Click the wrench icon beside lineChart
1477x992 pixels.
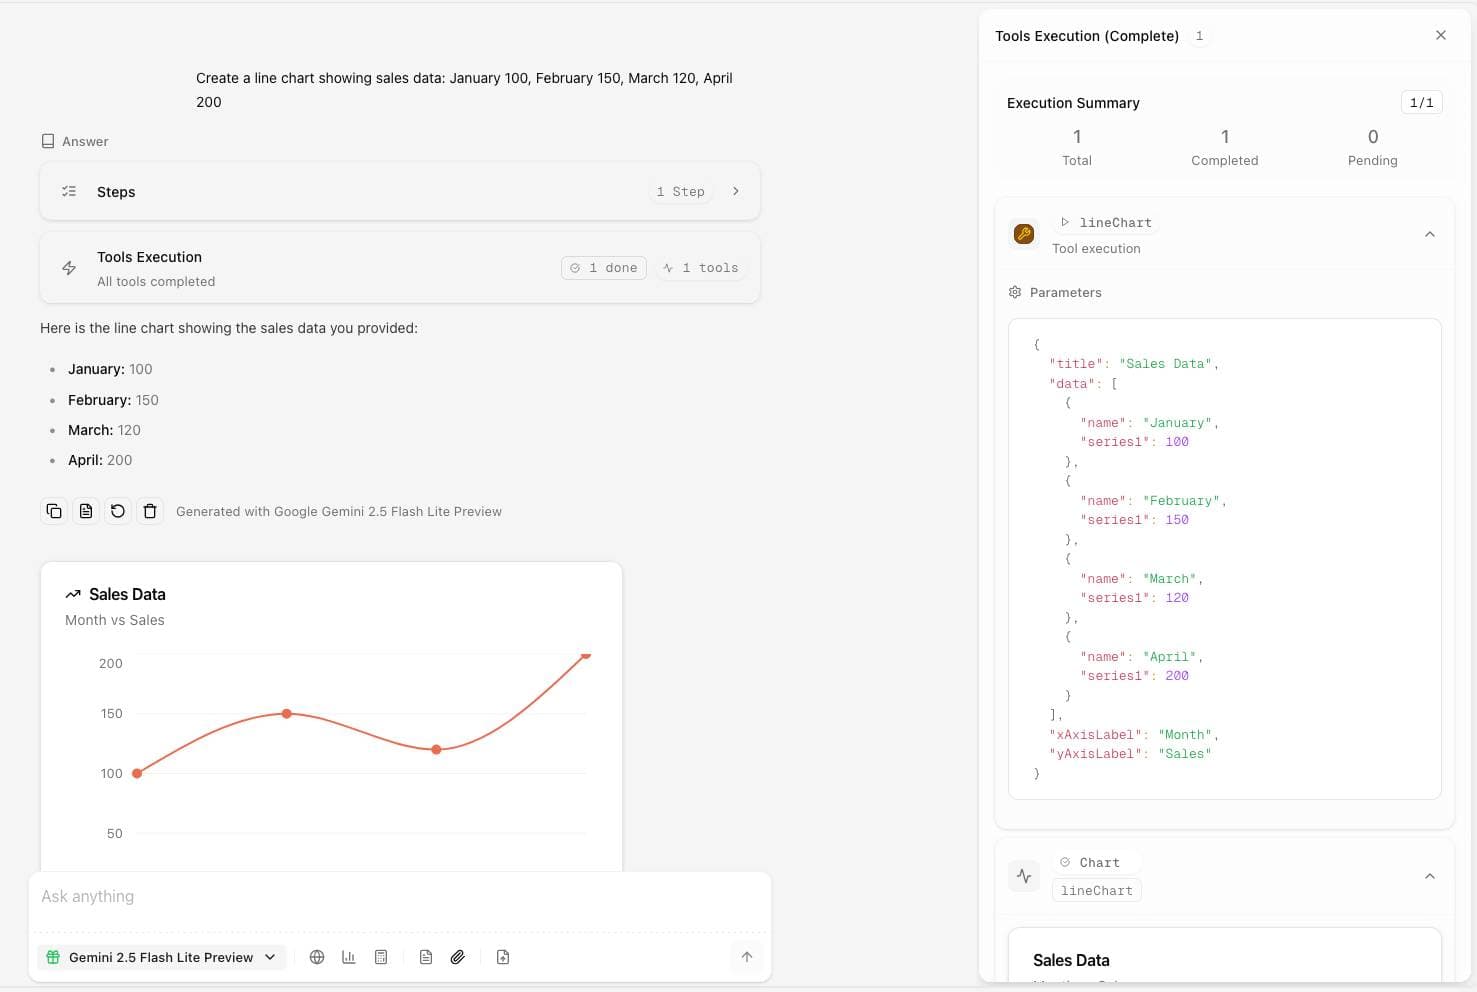pos(1023,233)
